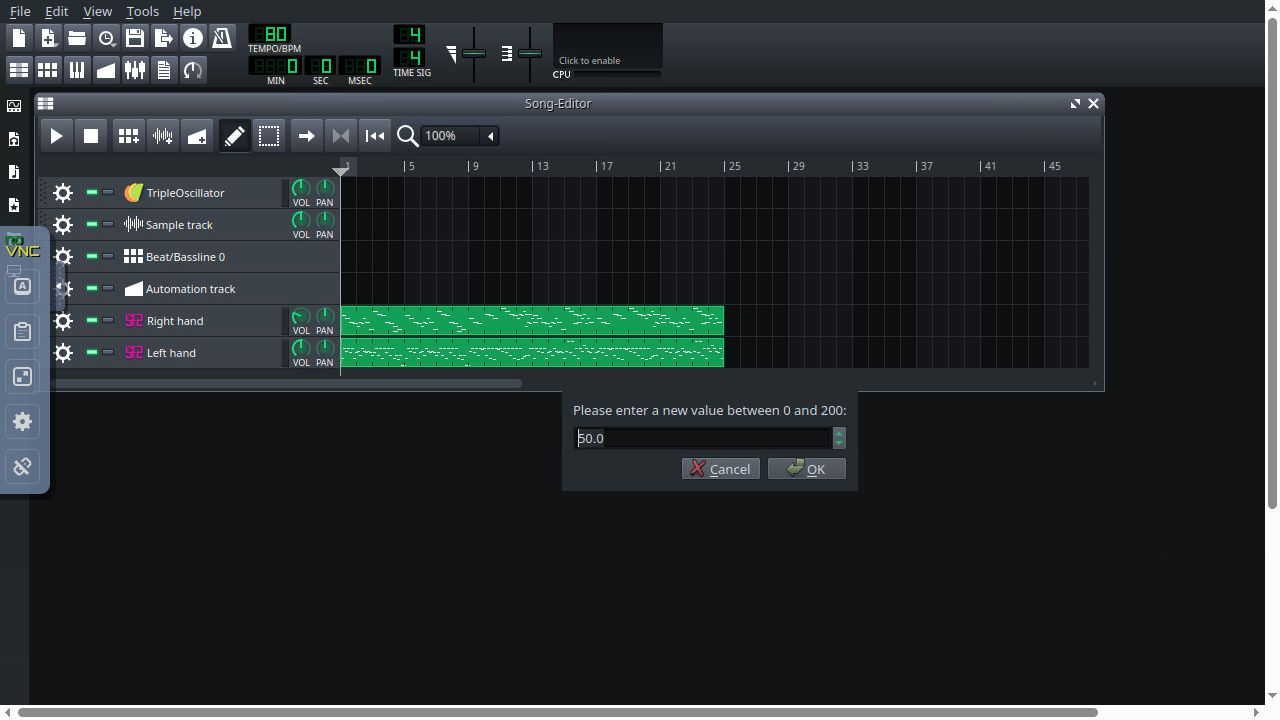The image size is (1280, 720).
Task: Toggle the metronome icon
Action: pyautogui.click(x=222, y=38)
